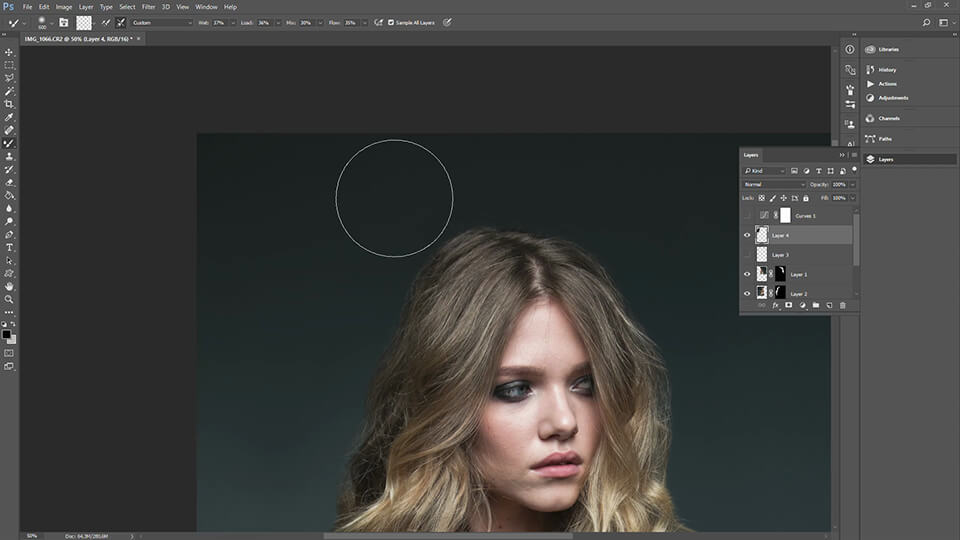The width and height of the screenshot is (960, 540).
Task: Open the Custom brush preset dropdown
Action: tap(162, 23)
